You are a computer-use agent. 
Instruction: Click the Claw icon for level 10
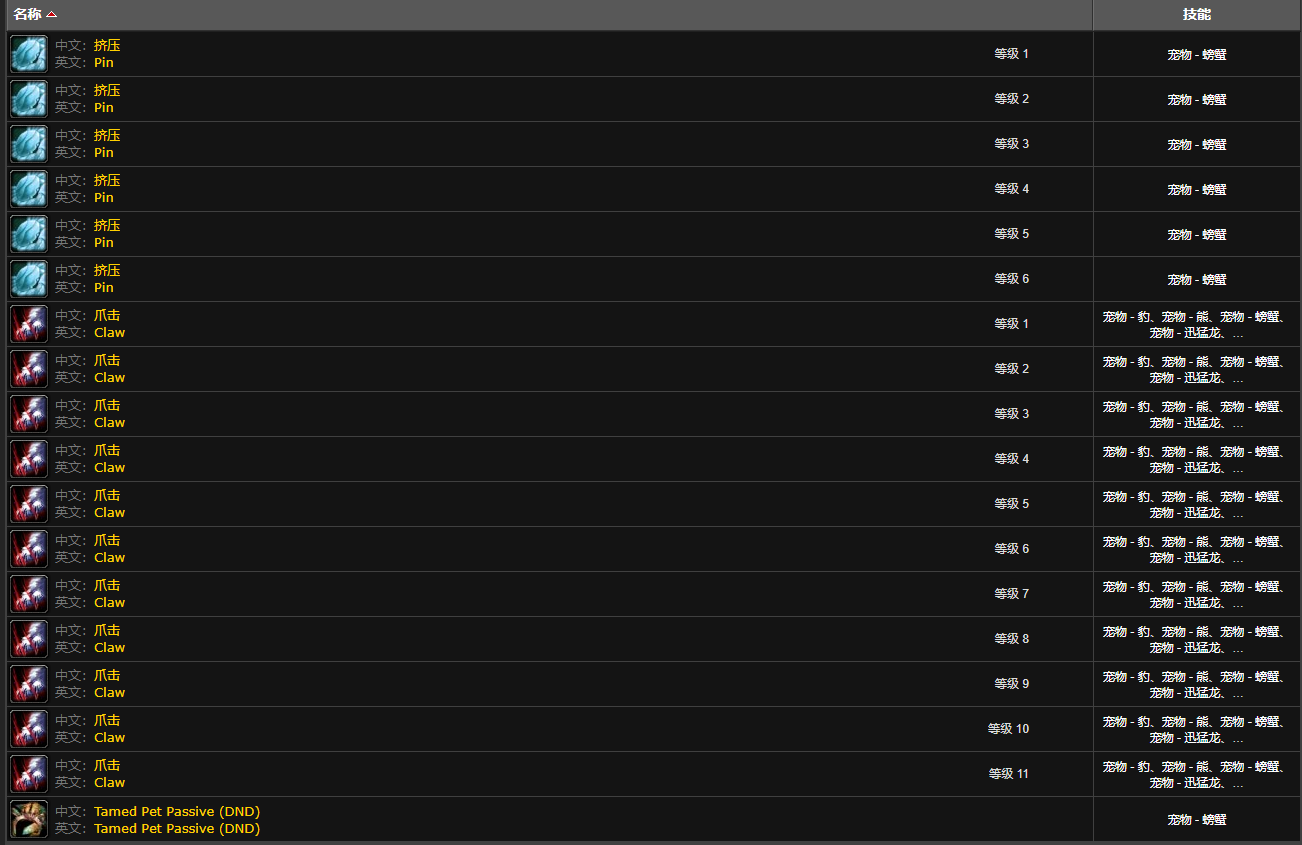29,729
